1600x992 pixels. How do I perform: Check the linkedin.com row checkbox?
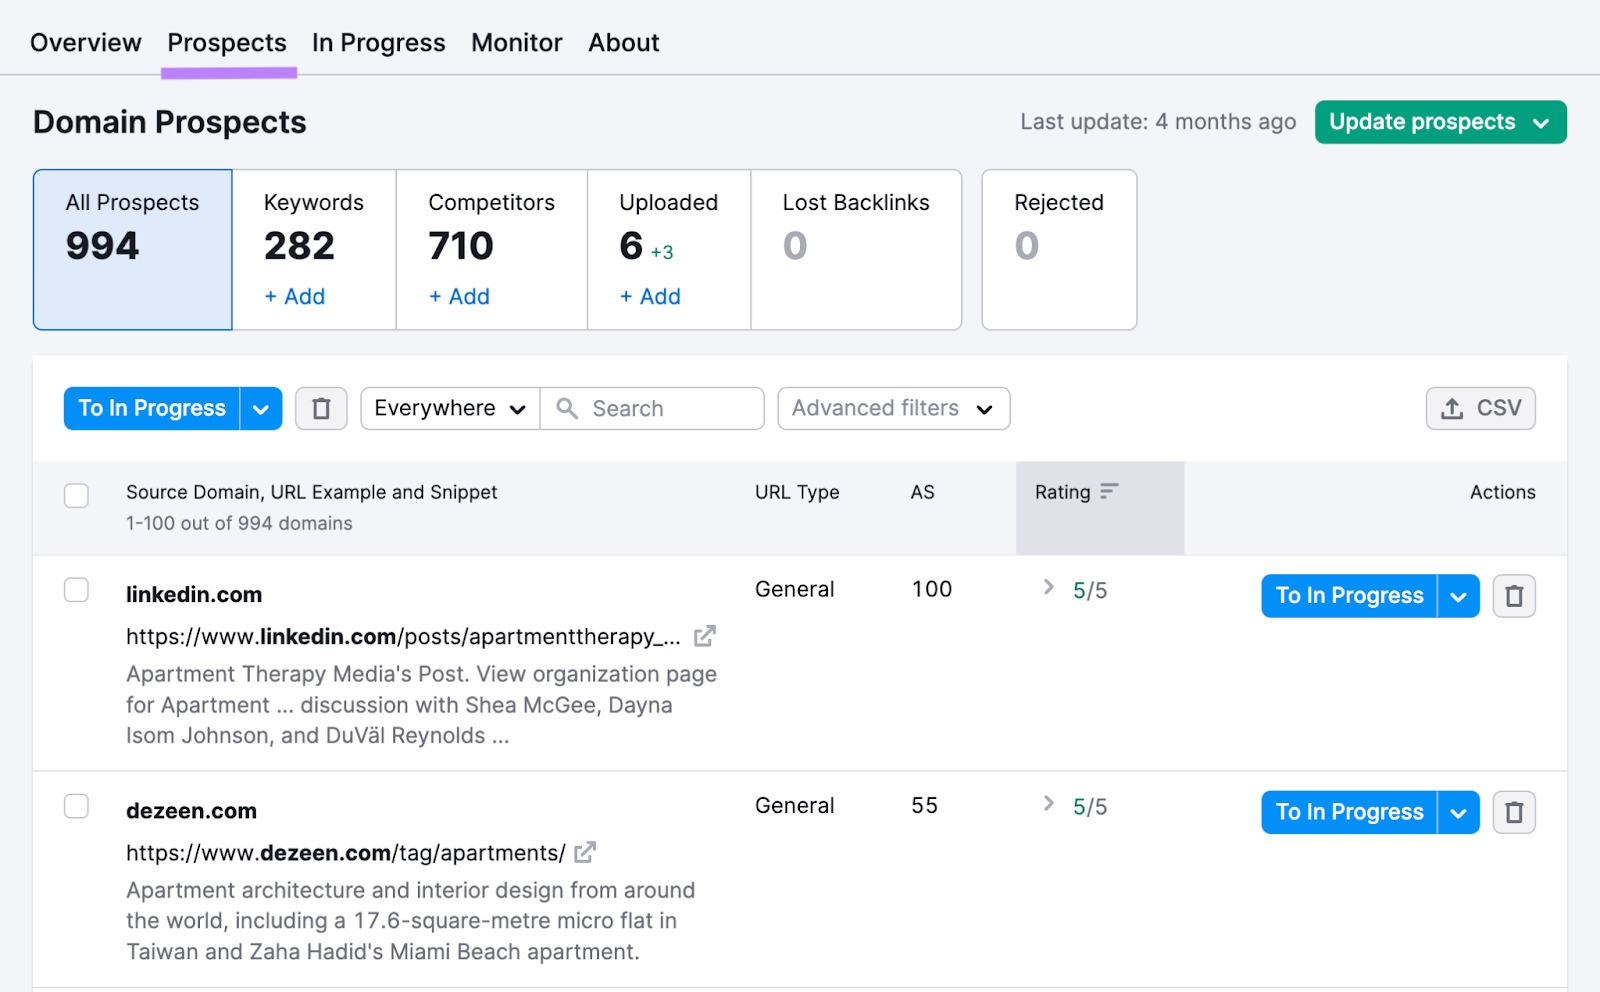click(x=76, y=589)
